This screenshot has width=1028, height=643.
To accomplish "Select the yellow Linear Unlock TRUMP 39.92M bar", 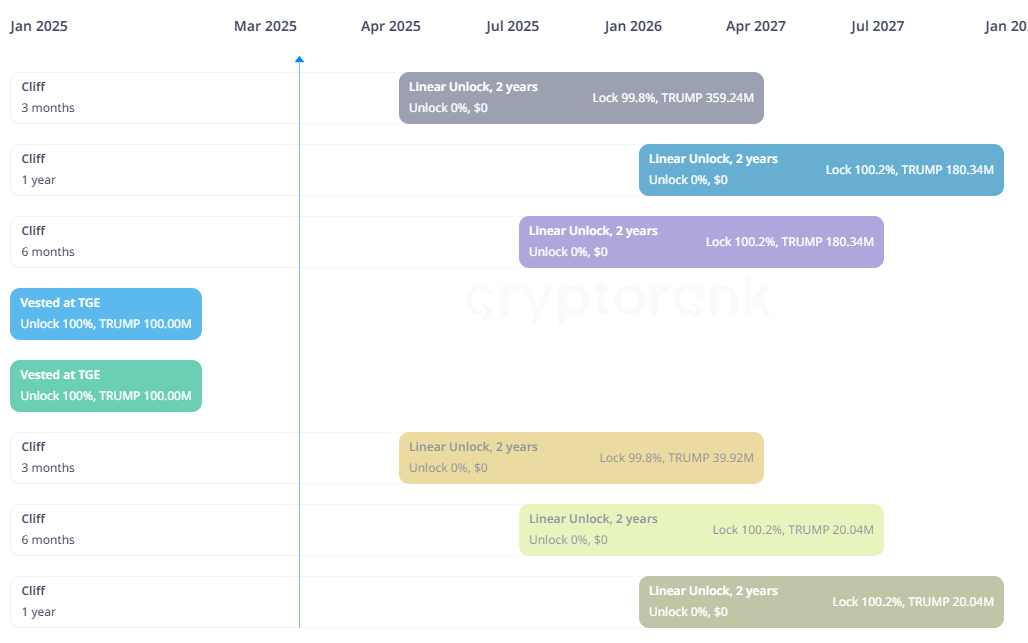I will (x=582, y=458).
